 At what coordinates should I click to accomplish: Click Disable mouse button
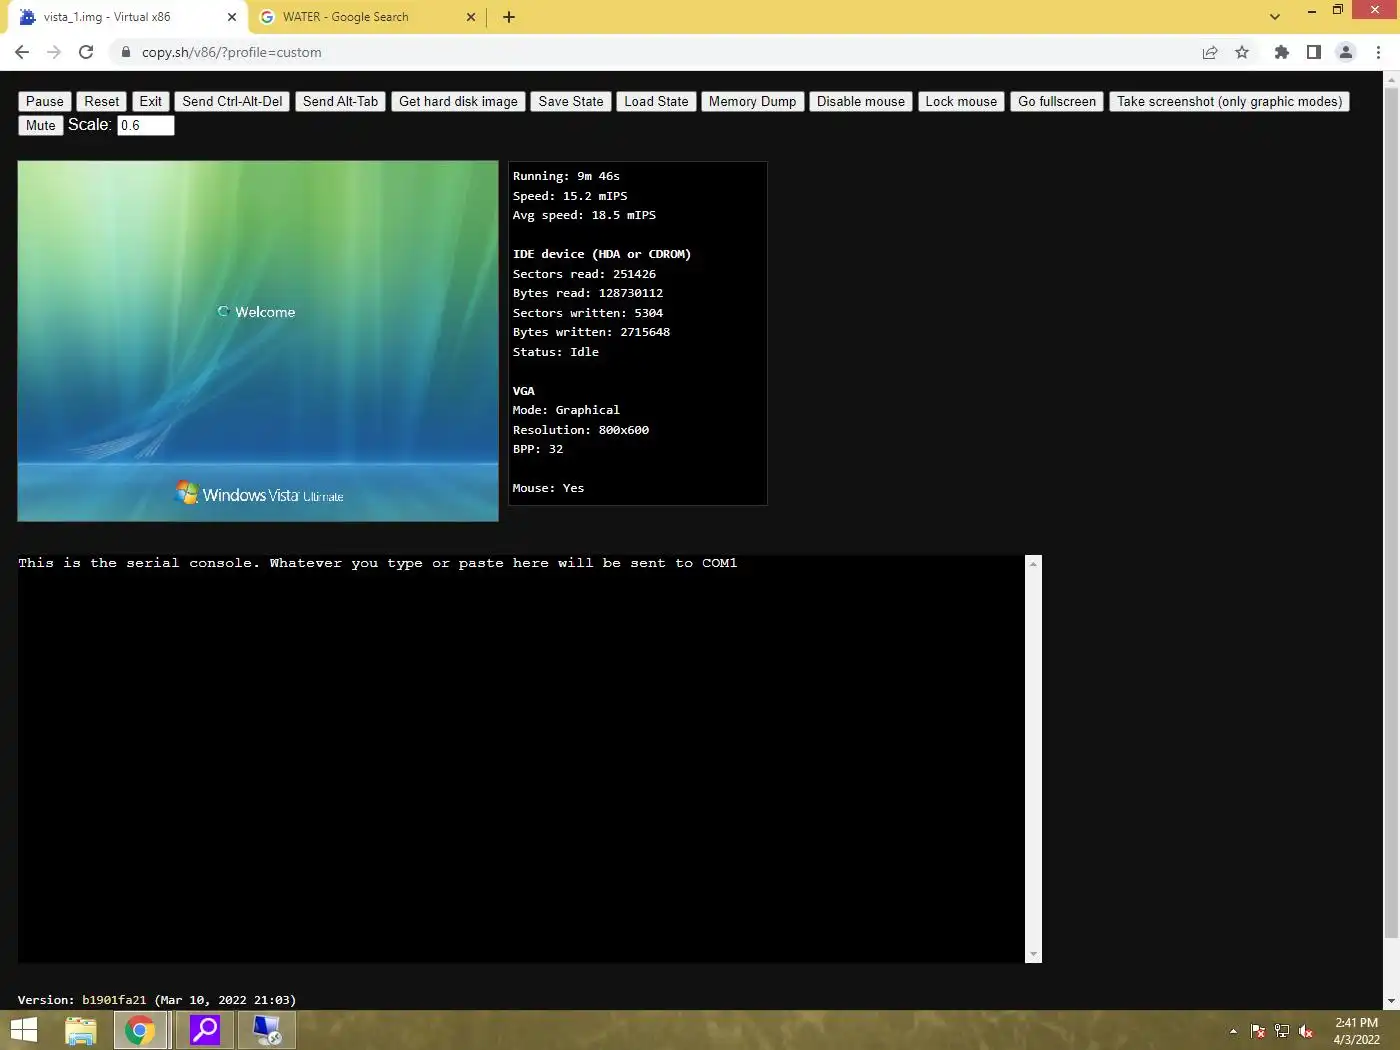point(860,101)
